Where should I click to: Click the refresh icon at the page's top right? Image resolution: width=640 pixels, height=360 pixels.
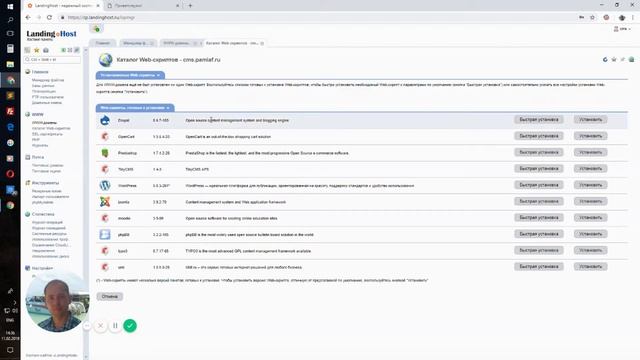tap(605, 60)
